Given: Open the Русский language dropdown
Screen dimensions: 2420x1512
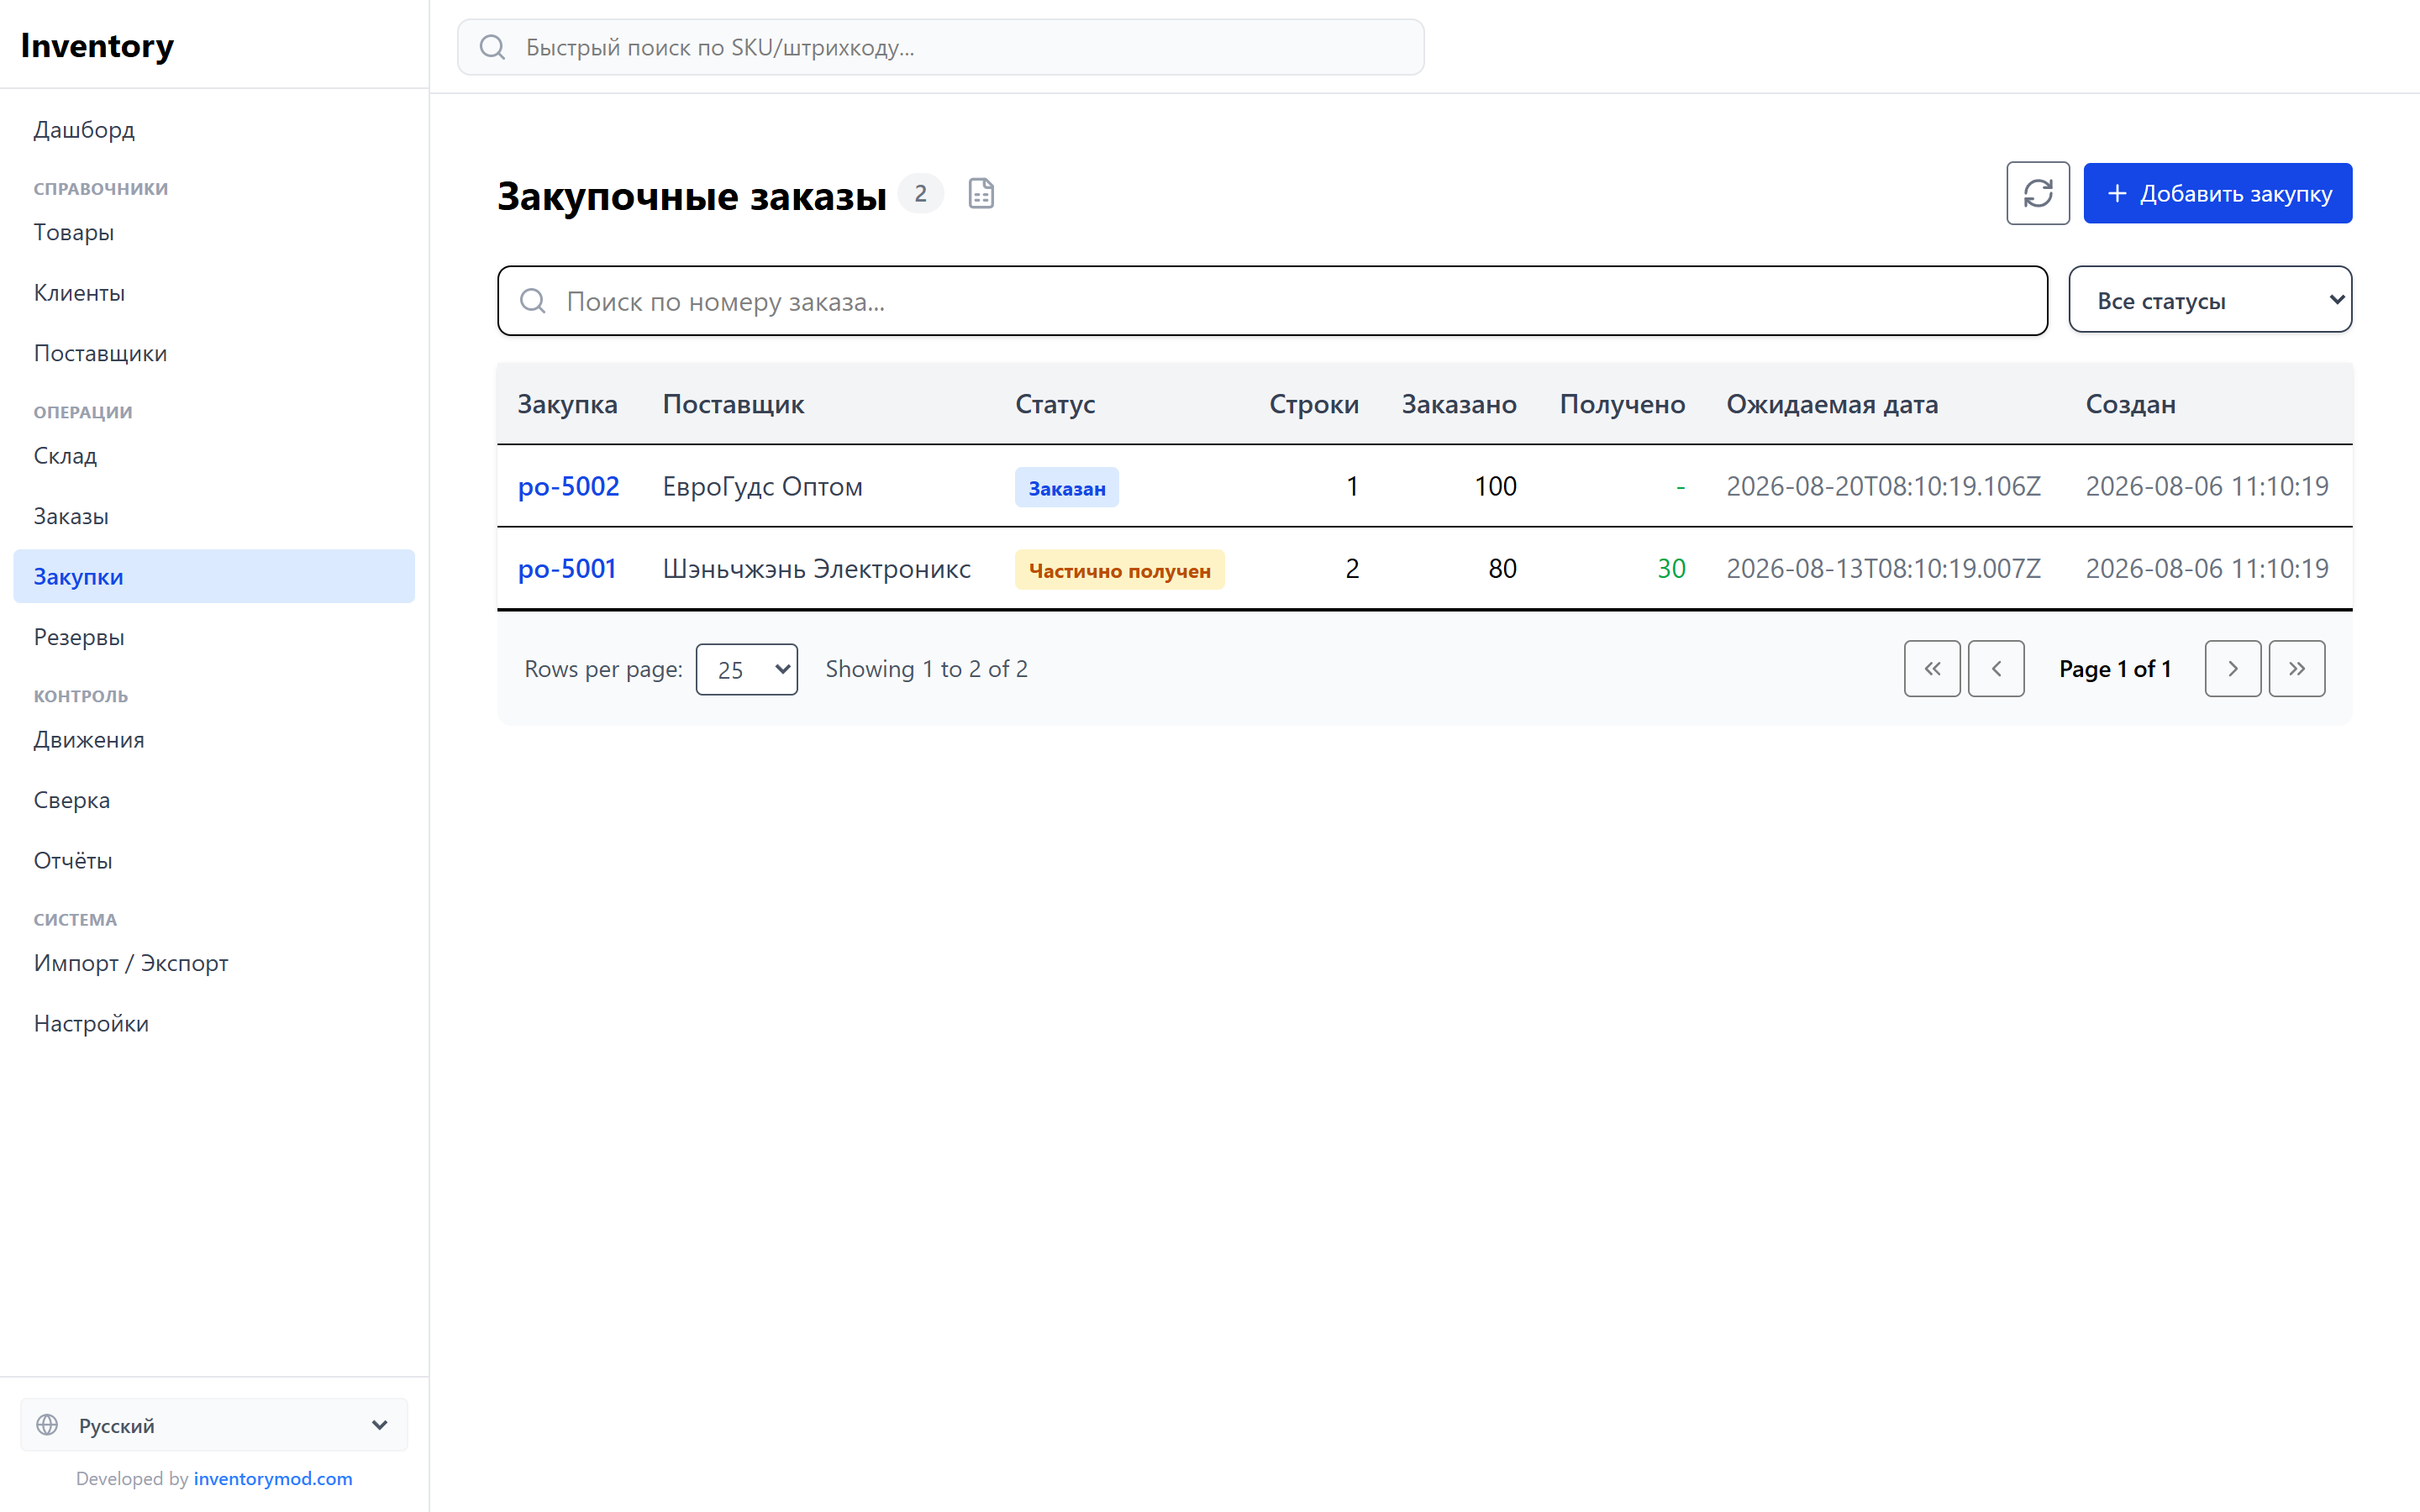Looking at the screenshot, I should (x=214, y=1424).
